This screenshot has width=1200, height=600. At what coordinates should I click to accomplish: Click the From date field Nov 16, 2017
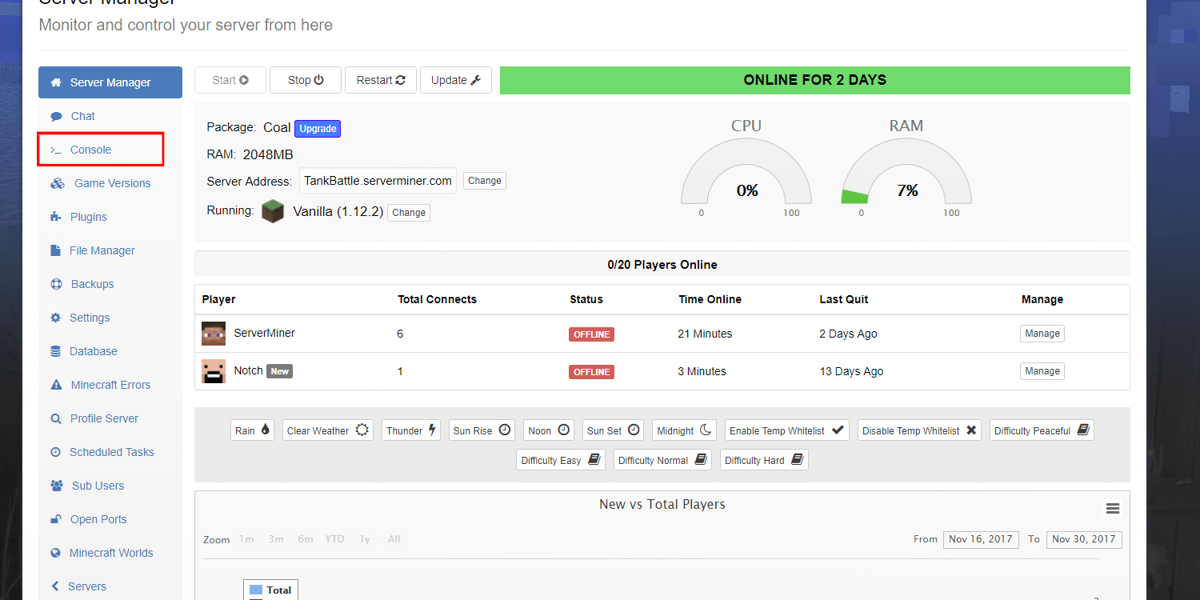point(980,539)
